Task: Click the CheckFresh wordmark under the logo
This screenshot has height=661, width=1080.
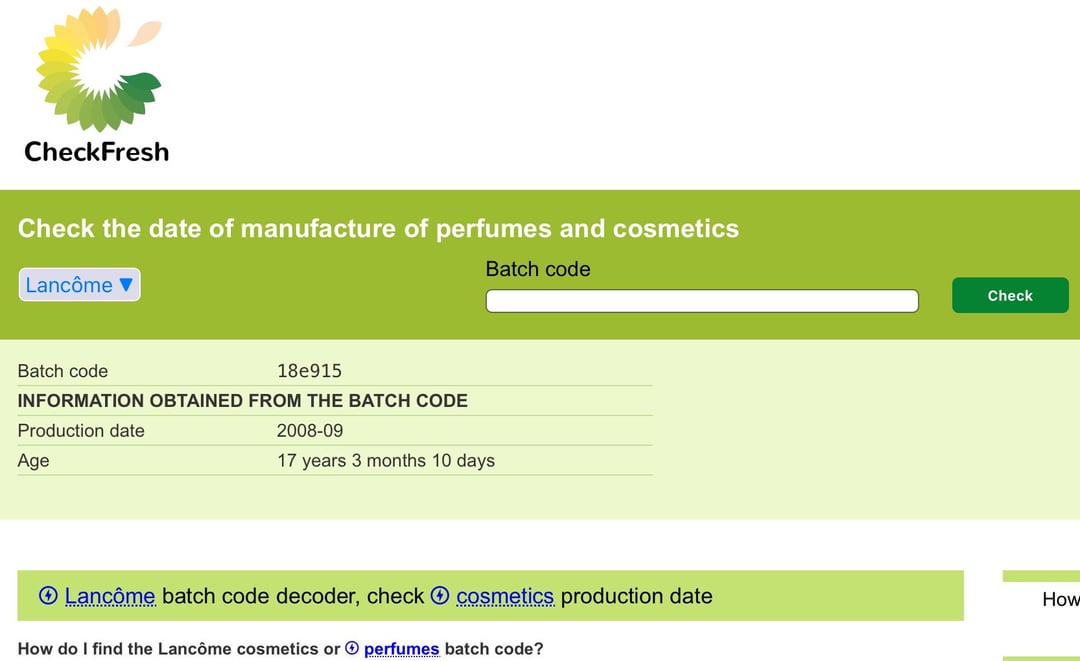Action: point(97,152)
